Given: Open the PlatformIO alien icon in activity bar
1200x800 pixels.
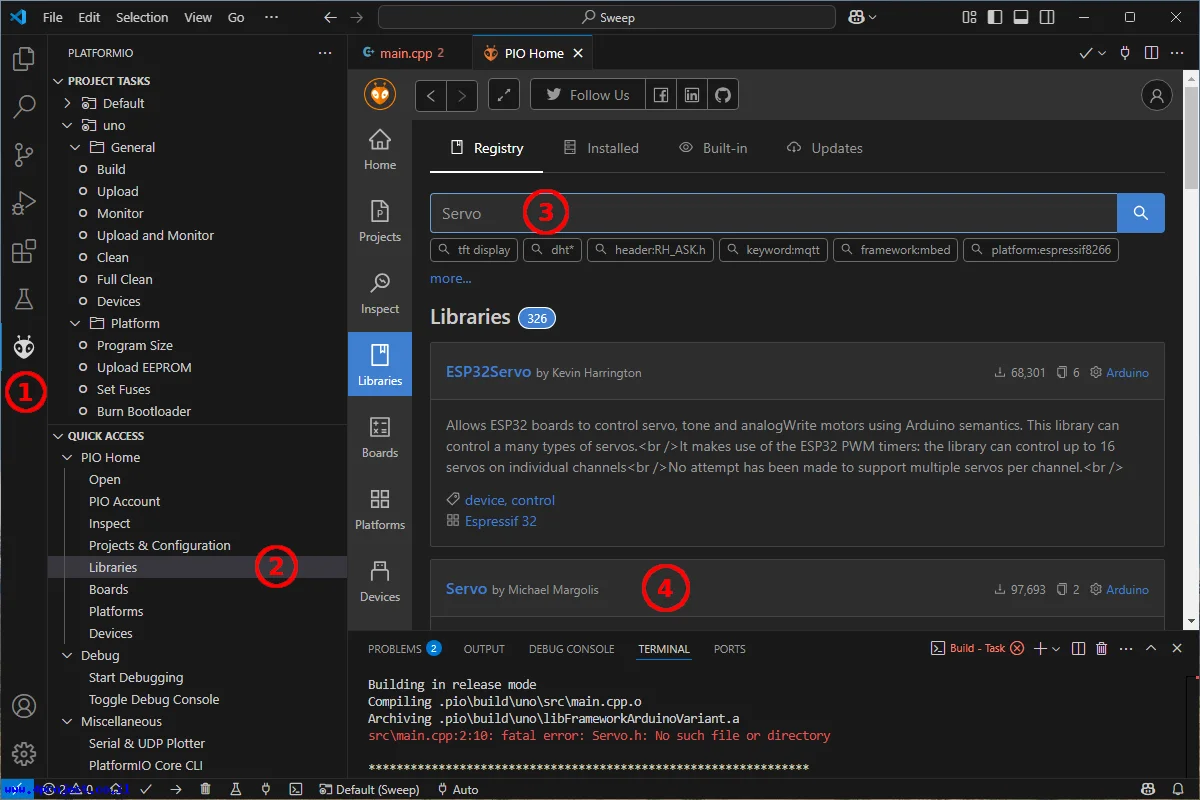Looking at the screenshot, I should point(24,347).
